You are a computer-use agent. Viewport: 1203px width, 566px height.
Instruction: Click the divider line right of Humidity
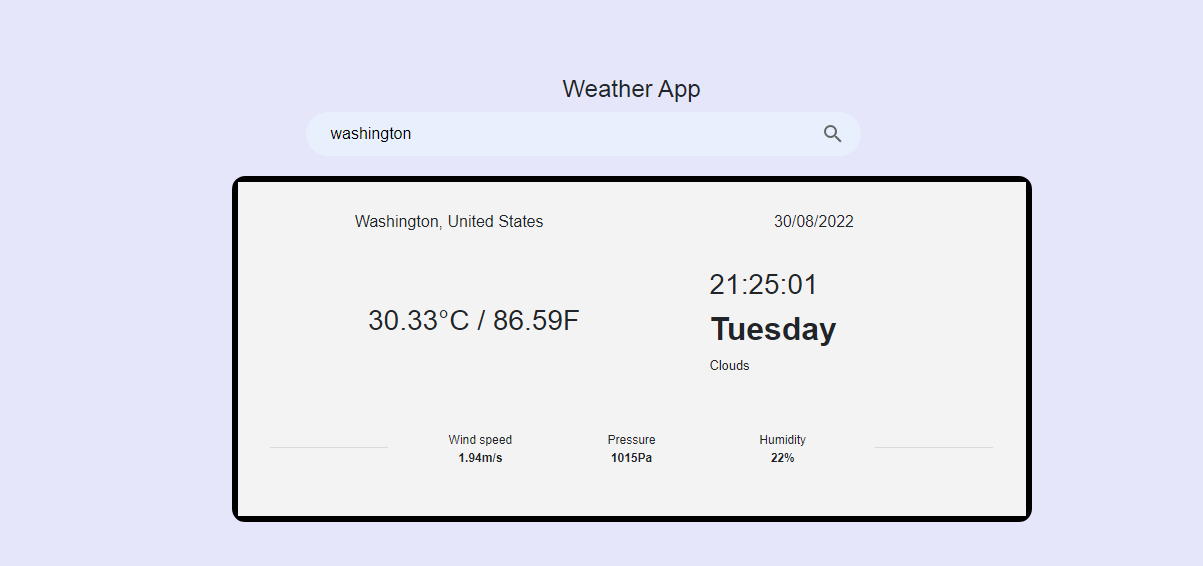click(x=933, y=447)
